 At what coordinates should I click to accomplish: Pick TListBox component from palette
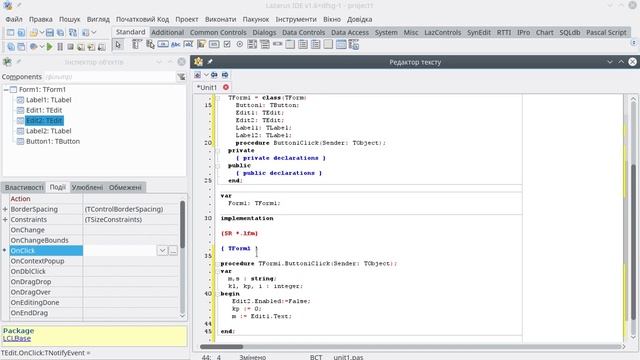252,44
